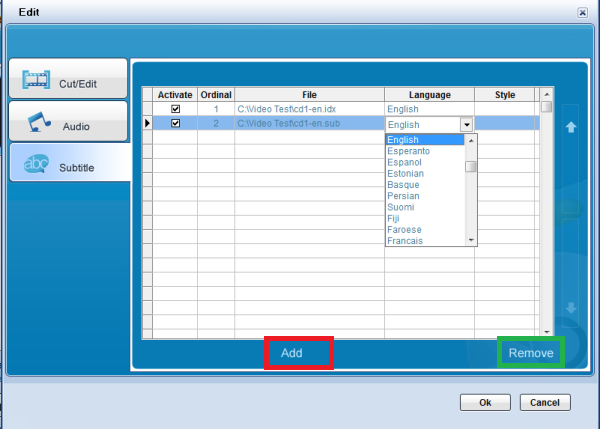
Task: Remove the selected subtitle
Action: [x=531, y=352]
